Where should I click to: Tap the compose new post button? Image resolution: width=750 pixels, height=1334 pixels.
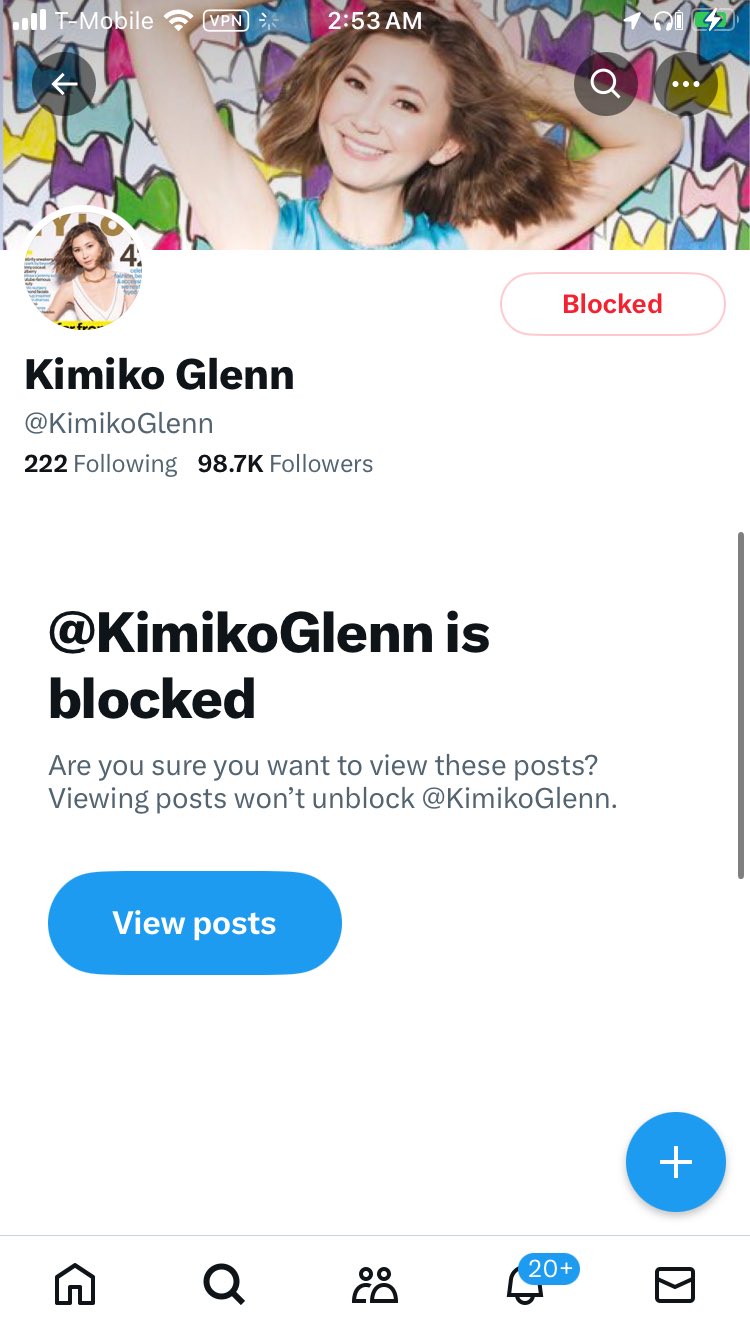click(x=675, y=1162)
